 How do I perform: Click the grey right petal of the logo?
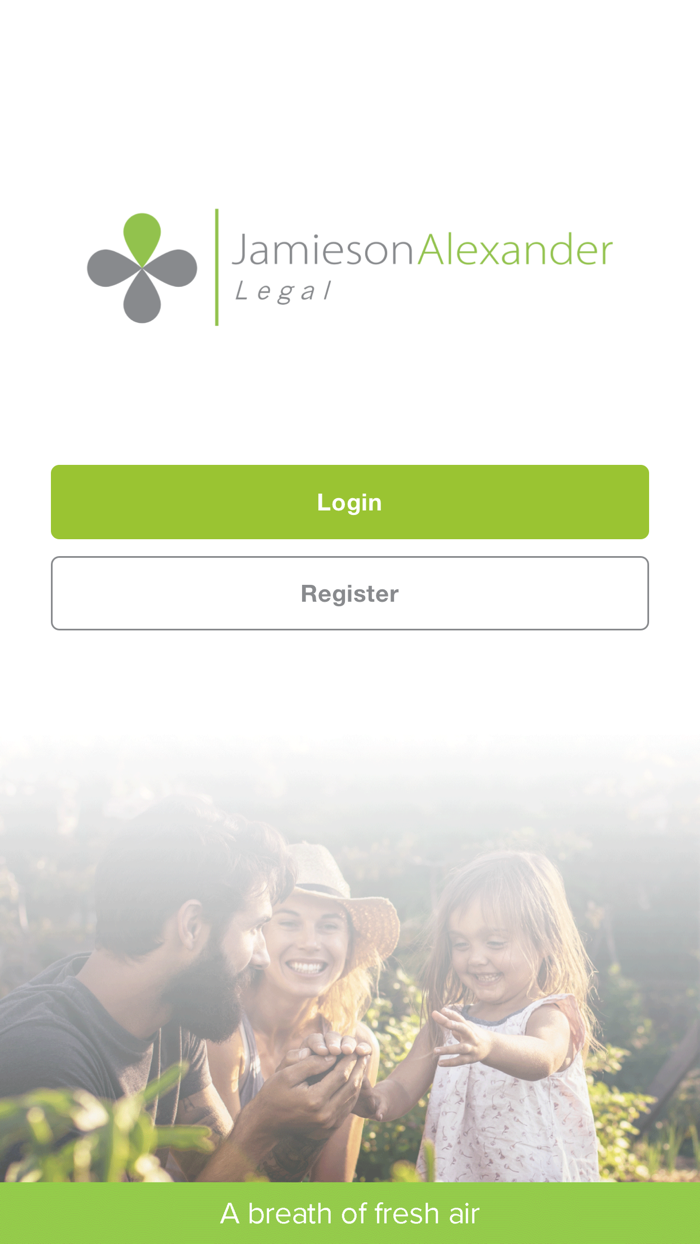171,268
